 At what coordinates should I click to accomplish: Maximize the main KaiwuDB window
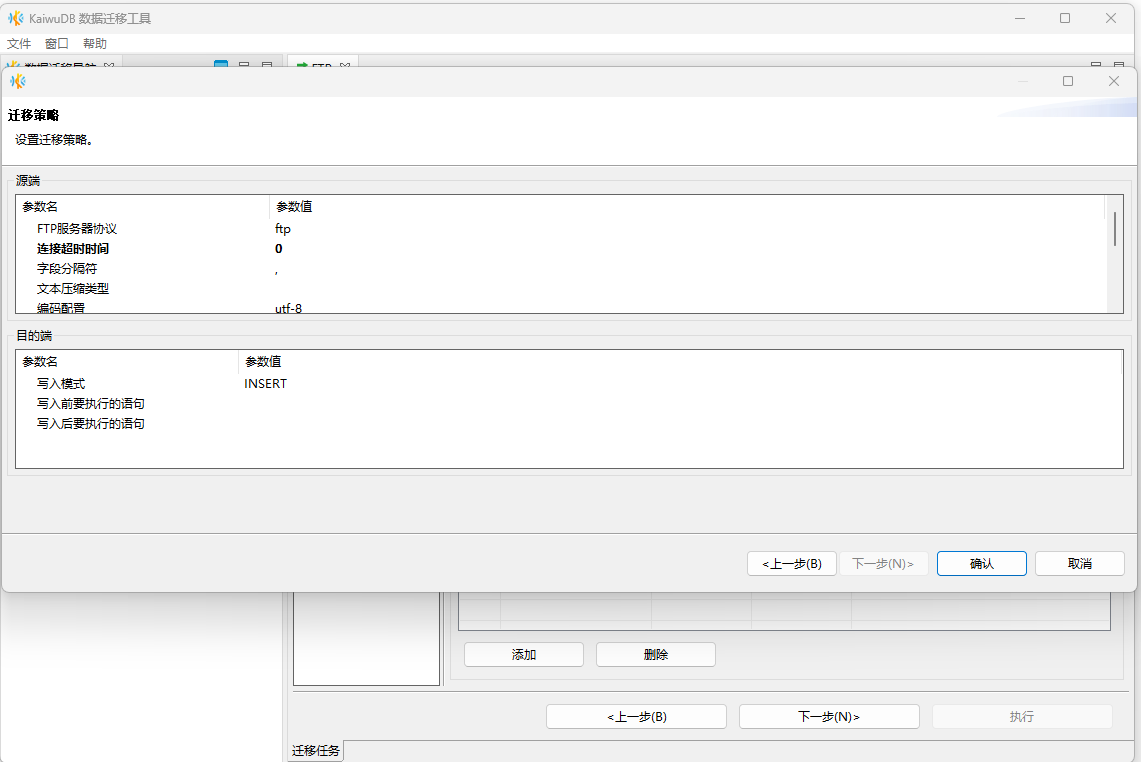click(x=1065, y=18)
